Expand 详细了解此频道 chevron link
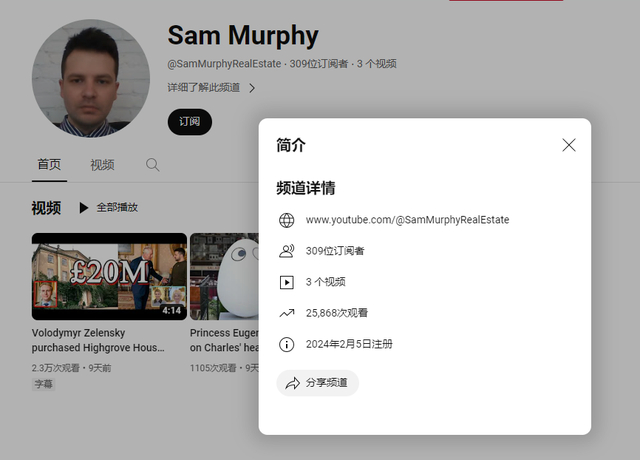 [x=211, y=88]
